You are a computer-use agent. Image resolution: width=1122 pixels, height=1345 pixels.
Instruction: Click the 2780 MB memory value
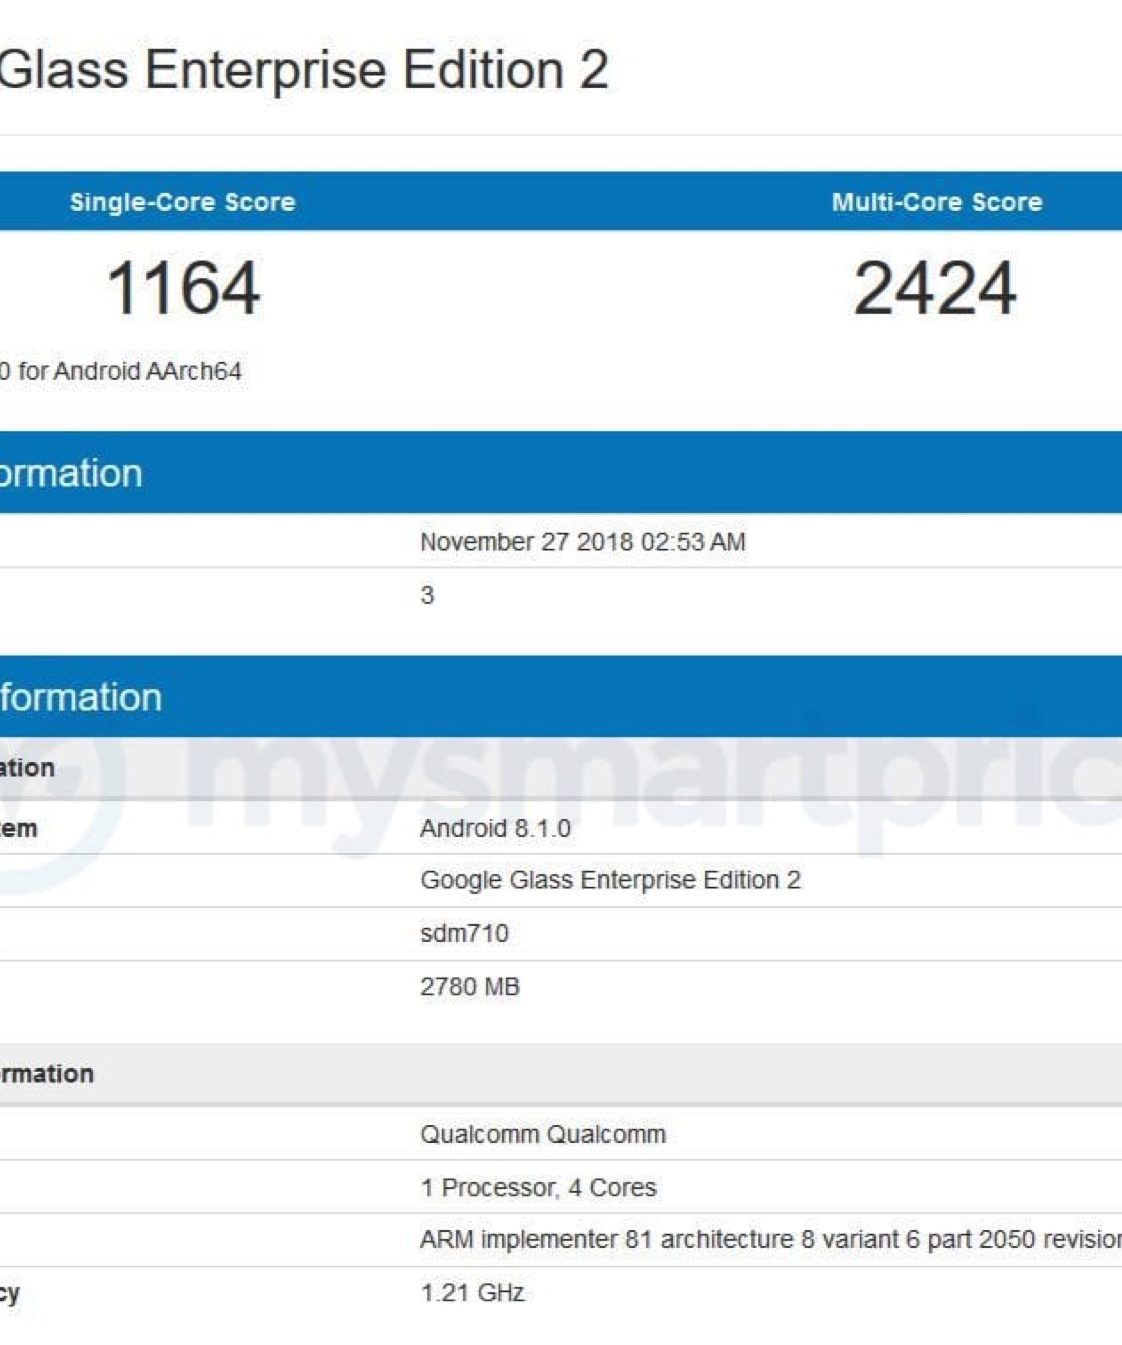pyautogui.click(x=469, y=987)
